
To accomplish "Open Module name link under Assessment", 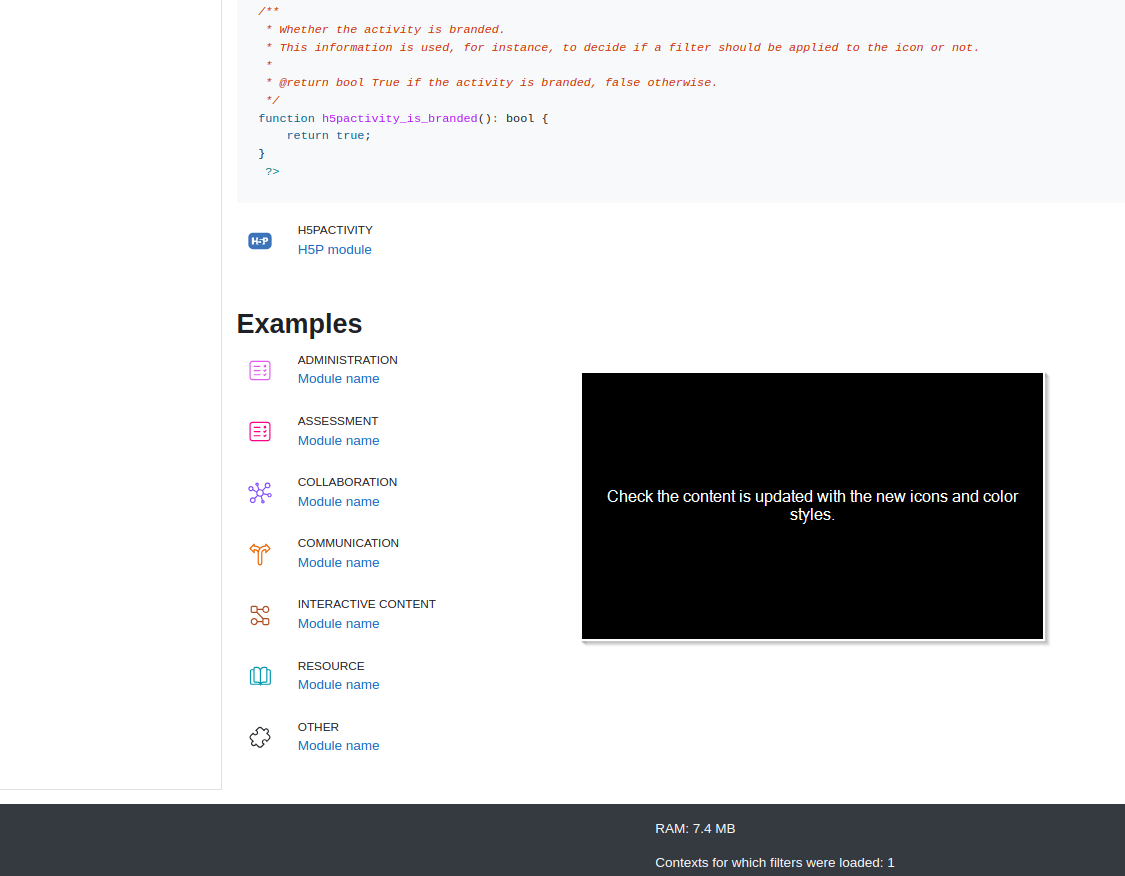I will (339, 441).
